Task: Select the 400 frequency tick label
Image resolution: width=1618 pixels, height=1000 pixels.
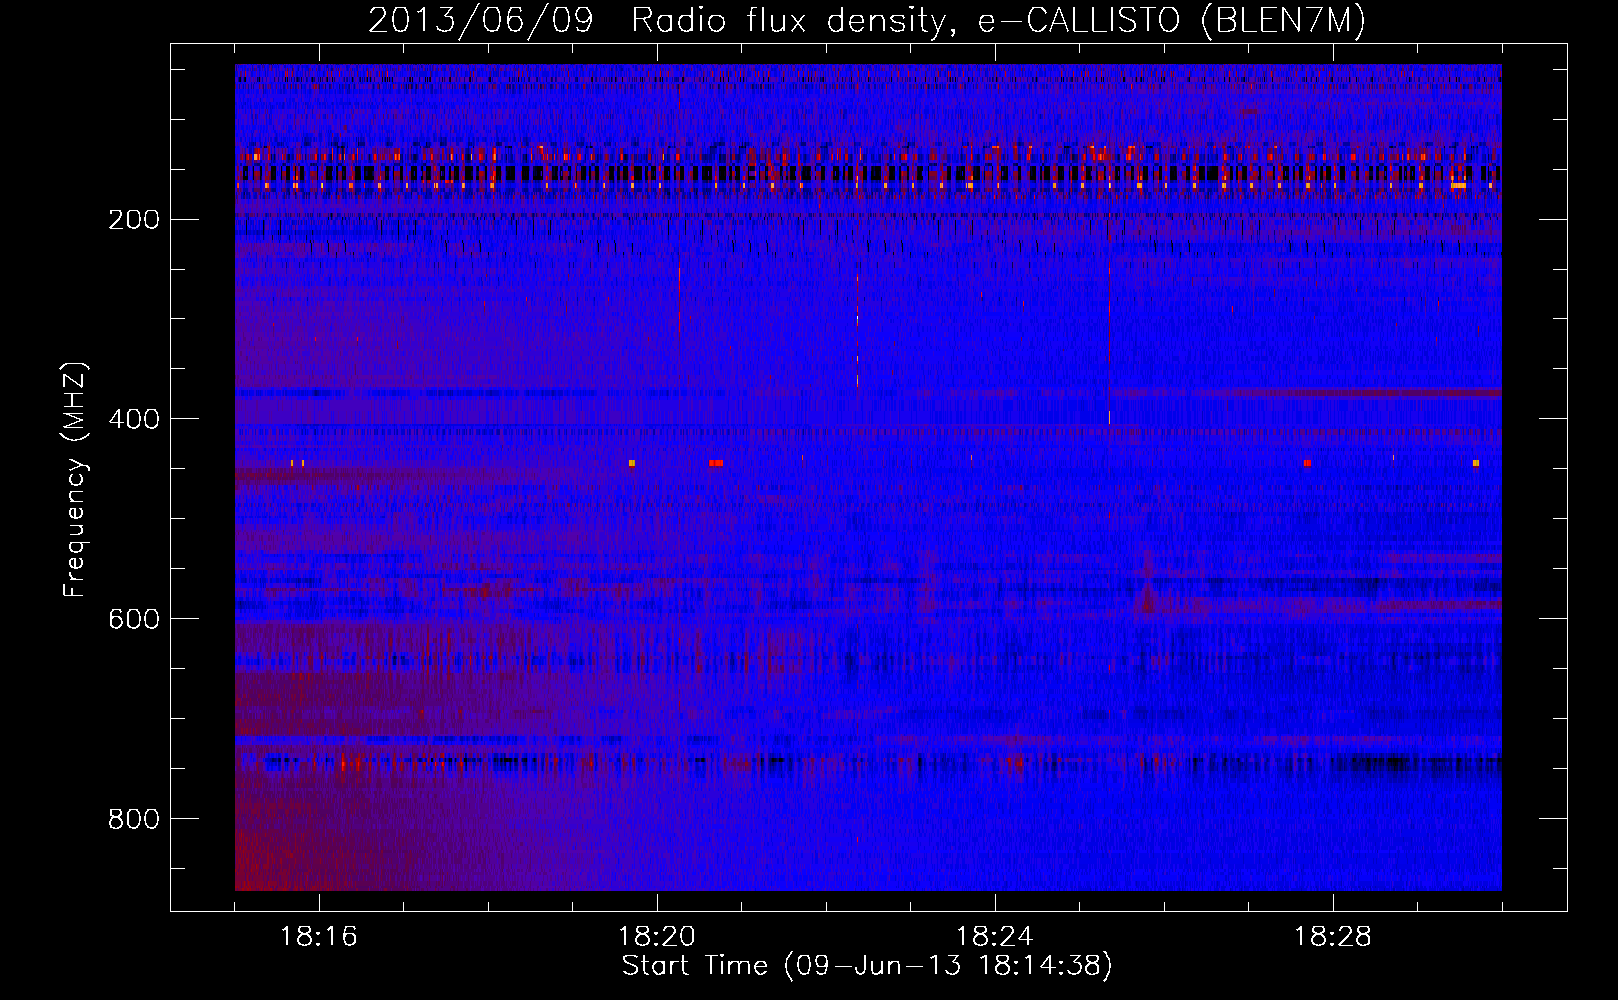Action: 134,419
